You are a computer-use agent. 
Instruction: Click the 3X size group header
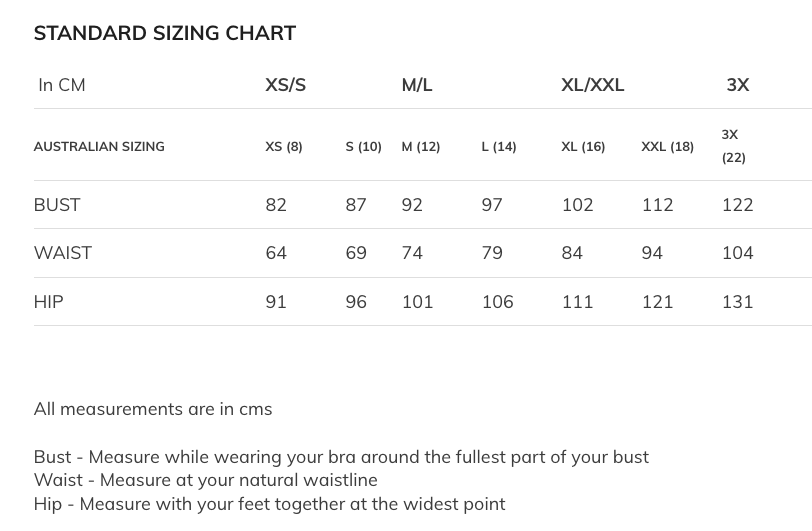click(x=738, y=85)
